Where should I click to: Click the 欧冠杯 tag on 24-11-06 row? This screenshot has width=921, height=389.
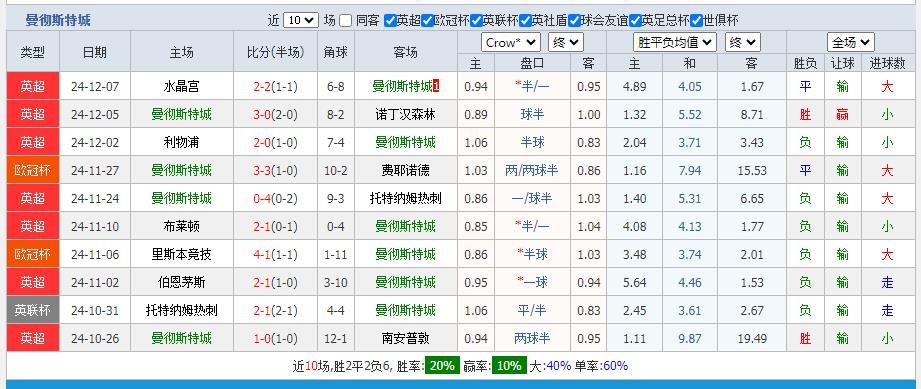click(33, 254)
